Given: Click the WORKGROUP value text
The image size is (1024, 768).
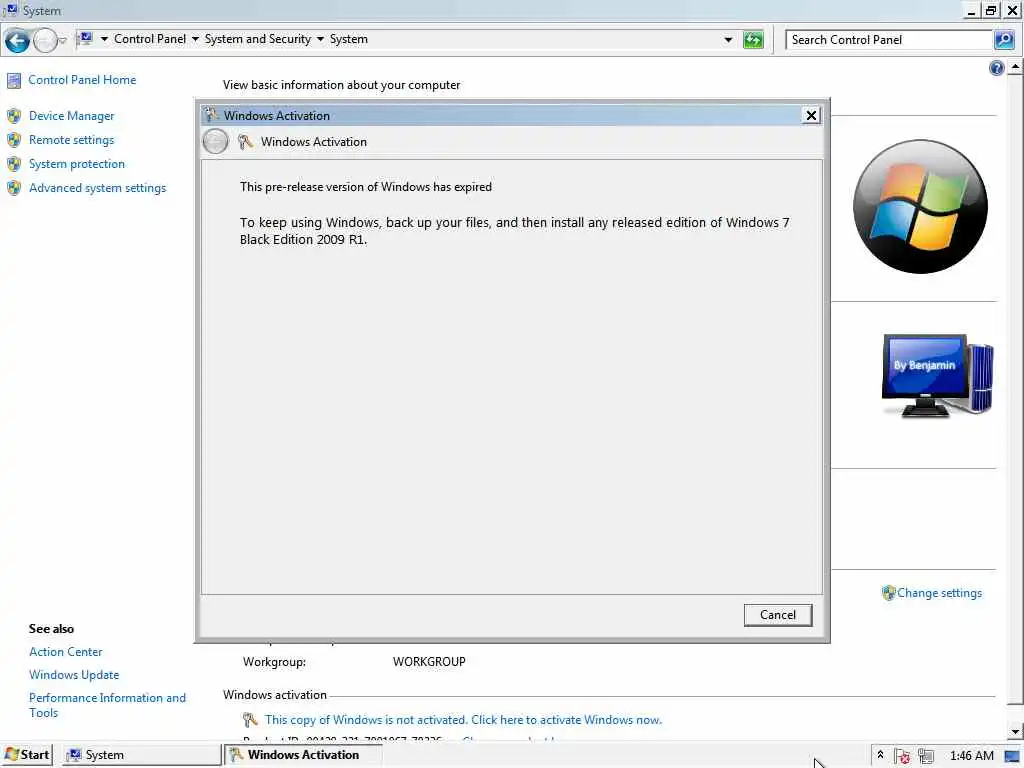Looking at the screenshot, I should (429, 662).
